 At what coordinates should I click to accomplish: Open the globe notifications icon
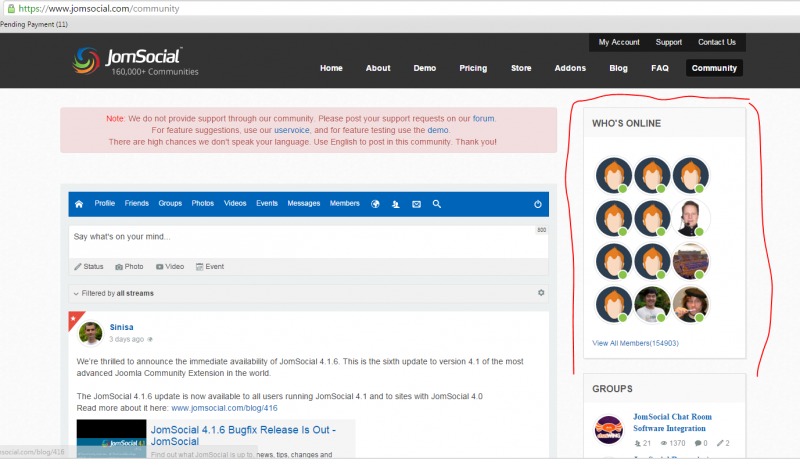click(x=376, y=204)
